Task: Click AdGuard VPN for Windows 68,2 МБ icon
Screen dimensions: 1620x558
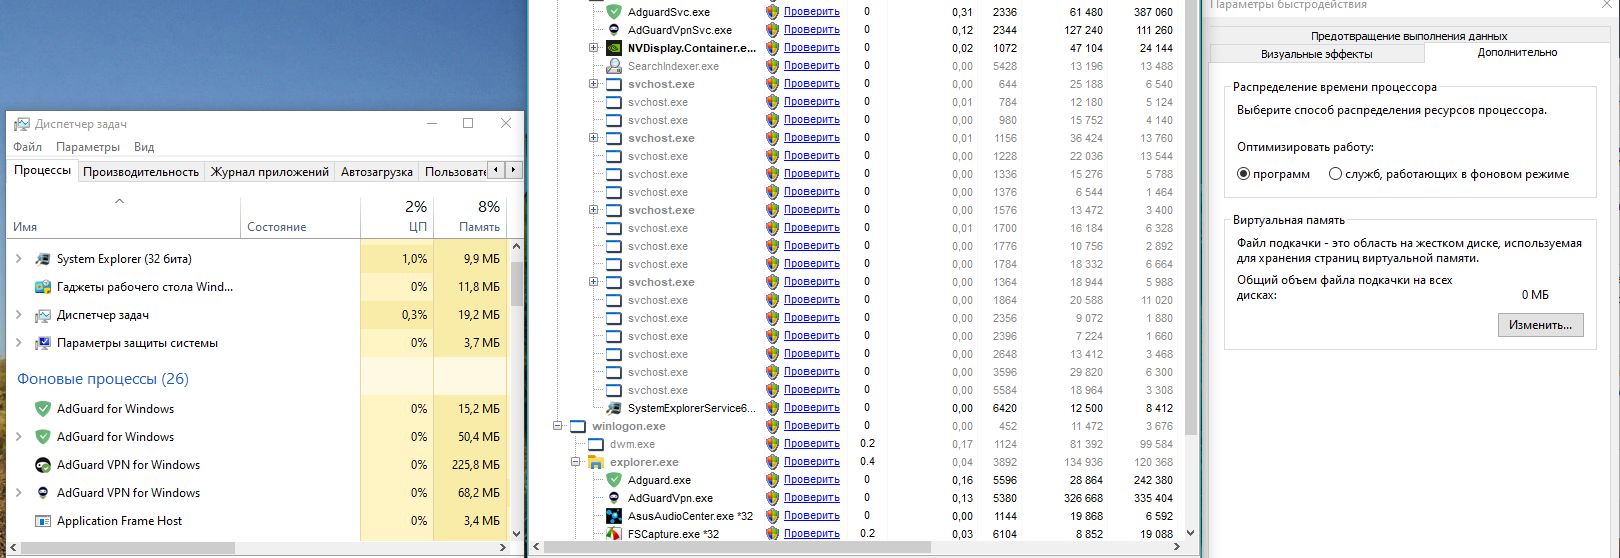Action: [x=42, y=493]
